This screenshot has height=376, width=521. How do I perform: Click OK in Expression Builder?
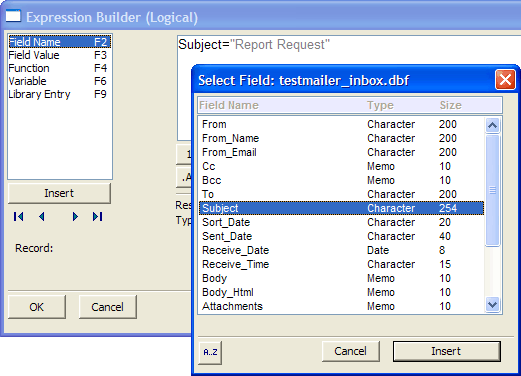tap(37, 307)
